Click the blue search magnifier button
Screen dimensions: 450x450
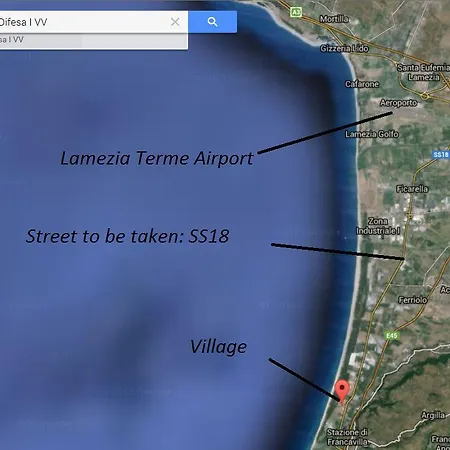pyautogui.click(x=212, y=22)
